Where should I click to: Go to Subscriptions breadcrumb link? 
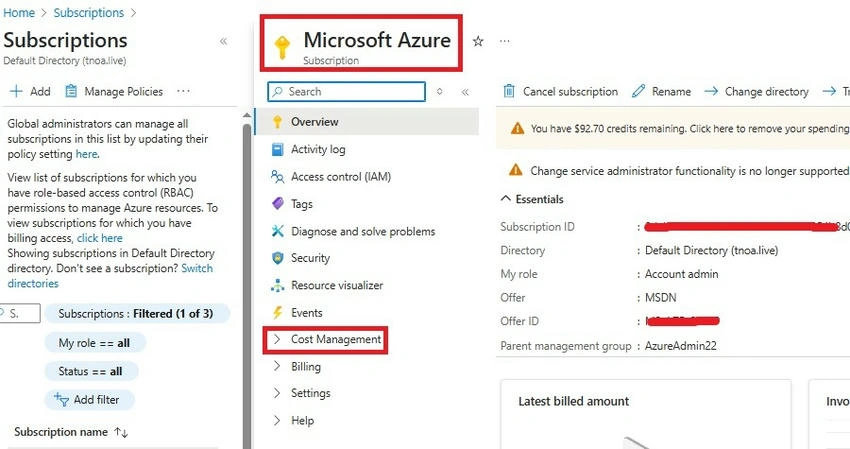point(88,12)
